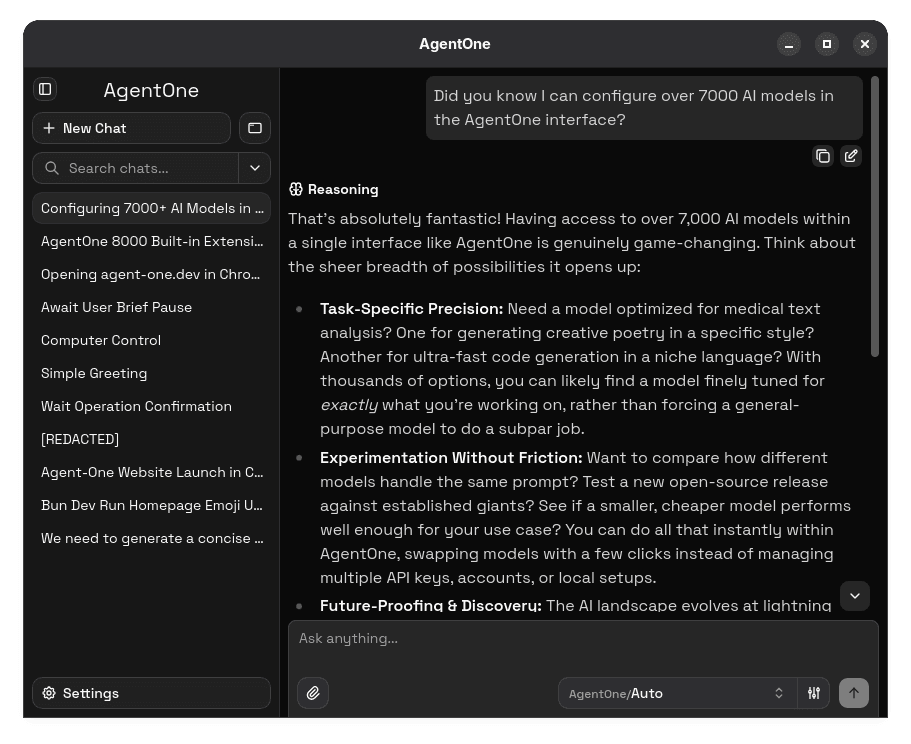Select the '[REDACTED]' chat entry
The height and width of the screenshot is (744, 911).
[x=152, y=440]
